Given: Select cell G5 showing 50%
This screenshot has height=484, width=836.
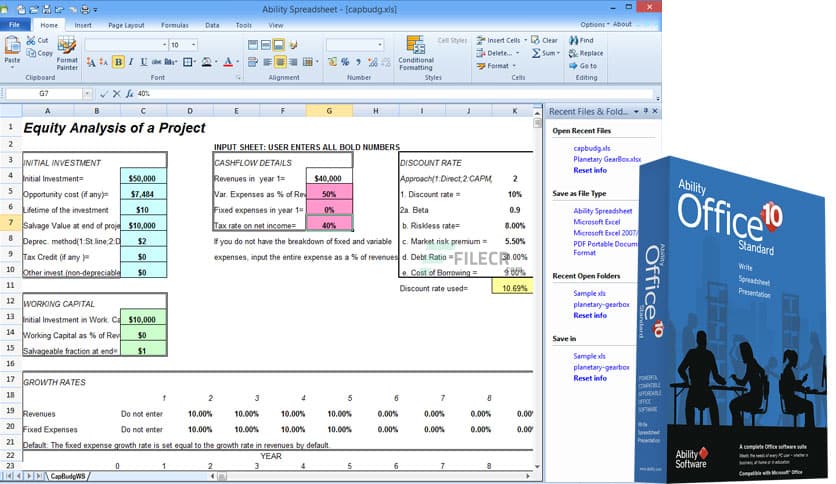Looking at the screenshot, I should 329,194.
